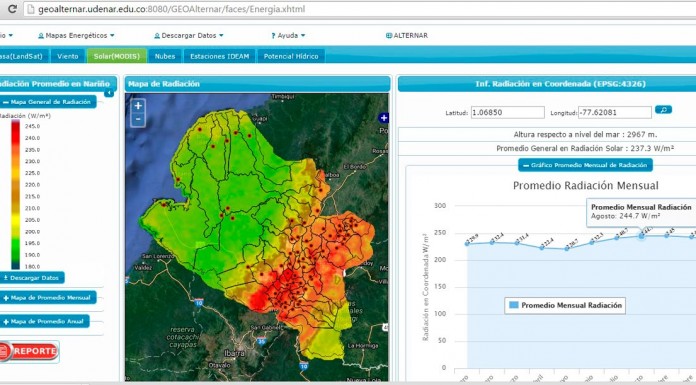Click the coordinate search magnifier button
696x385 pixels.
(x=663, y=110)
